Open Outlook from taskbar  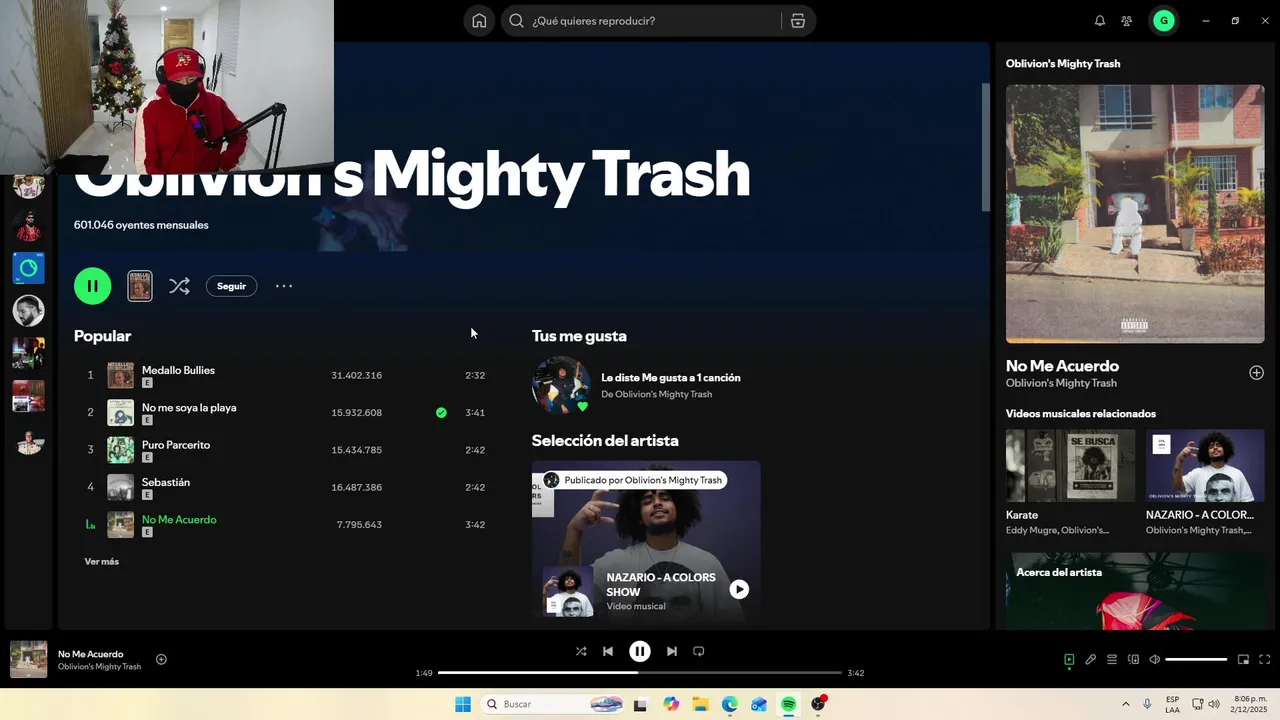click(759, 704)
